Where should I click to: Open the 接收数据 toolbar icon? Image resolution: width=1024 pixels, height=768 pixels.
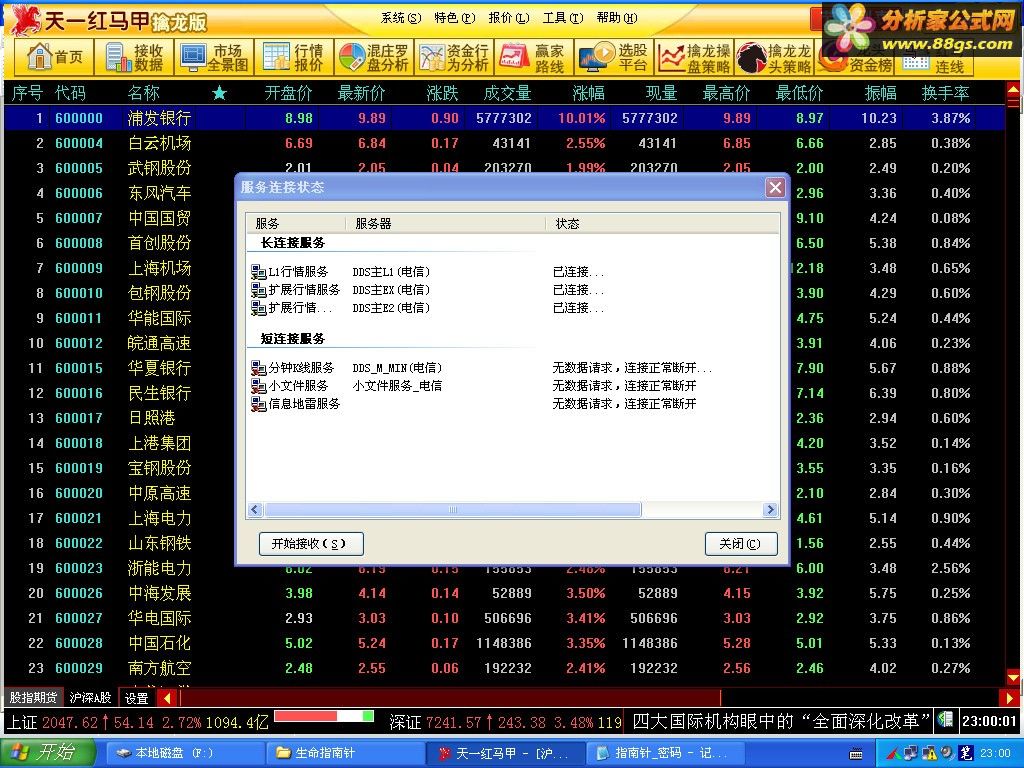coord(135,57)
